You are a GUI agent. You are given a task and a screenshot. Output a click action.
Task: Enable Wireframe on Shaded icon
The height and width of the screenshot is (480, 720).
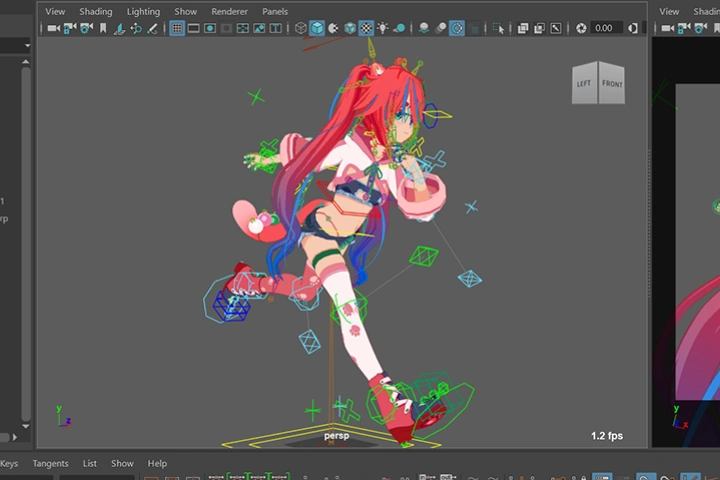pos(350,28)
